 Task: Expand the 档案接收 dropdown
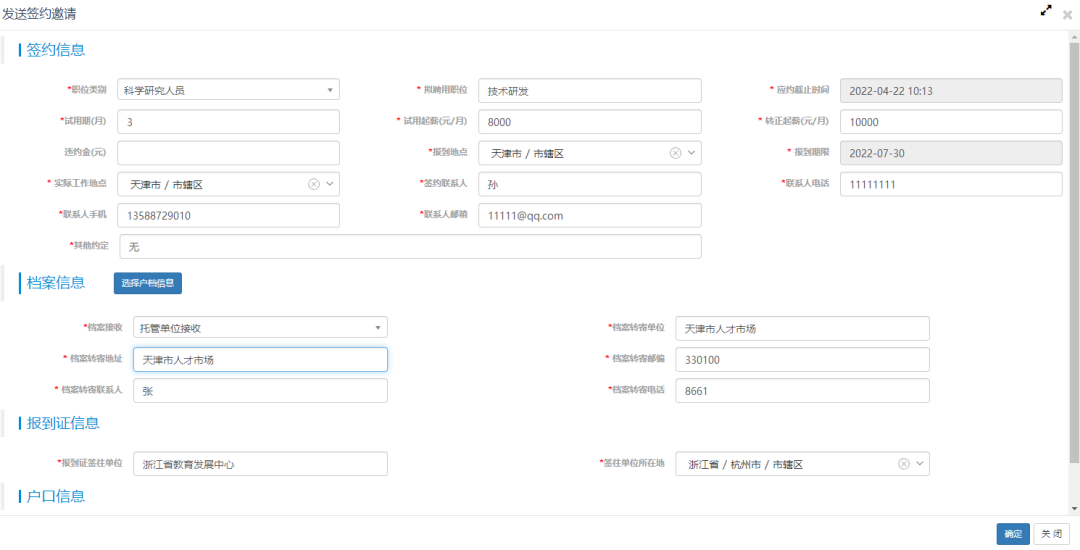378,328
